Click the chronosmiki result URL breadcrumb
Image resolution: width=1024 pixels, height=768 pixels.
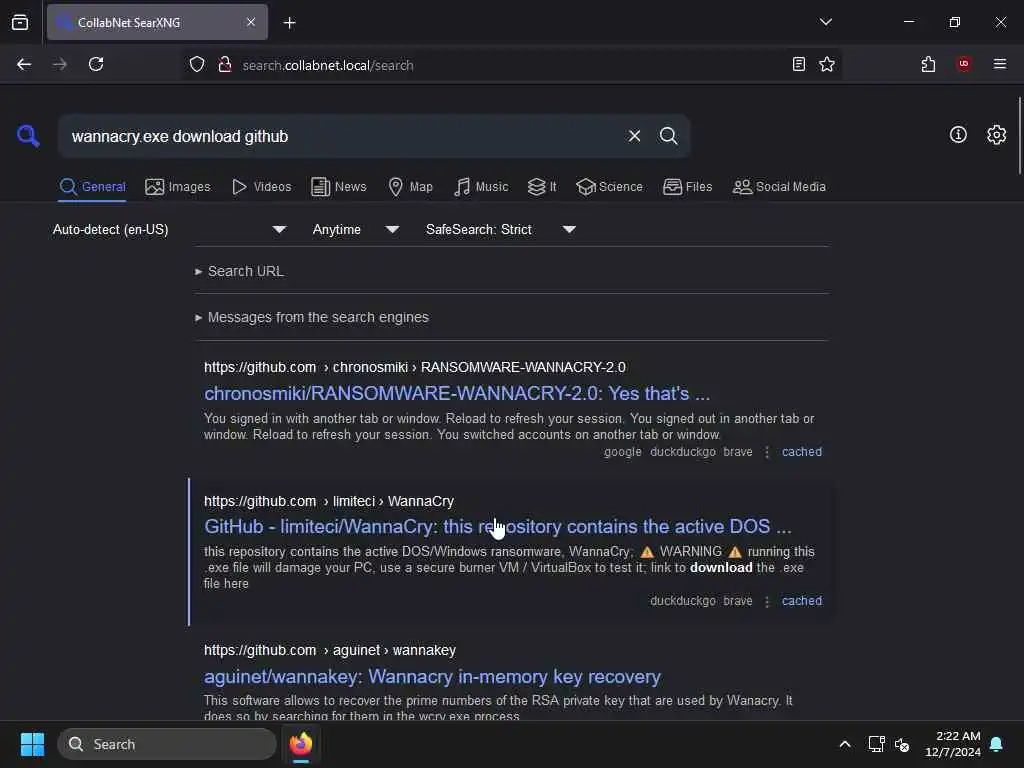click(x=415, y=367)
